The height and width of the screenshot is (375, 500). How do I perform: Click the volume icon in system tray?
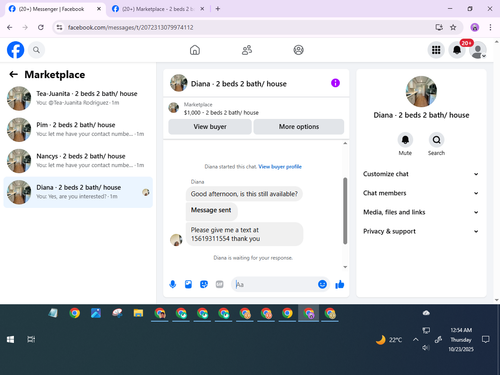point(425,348)
